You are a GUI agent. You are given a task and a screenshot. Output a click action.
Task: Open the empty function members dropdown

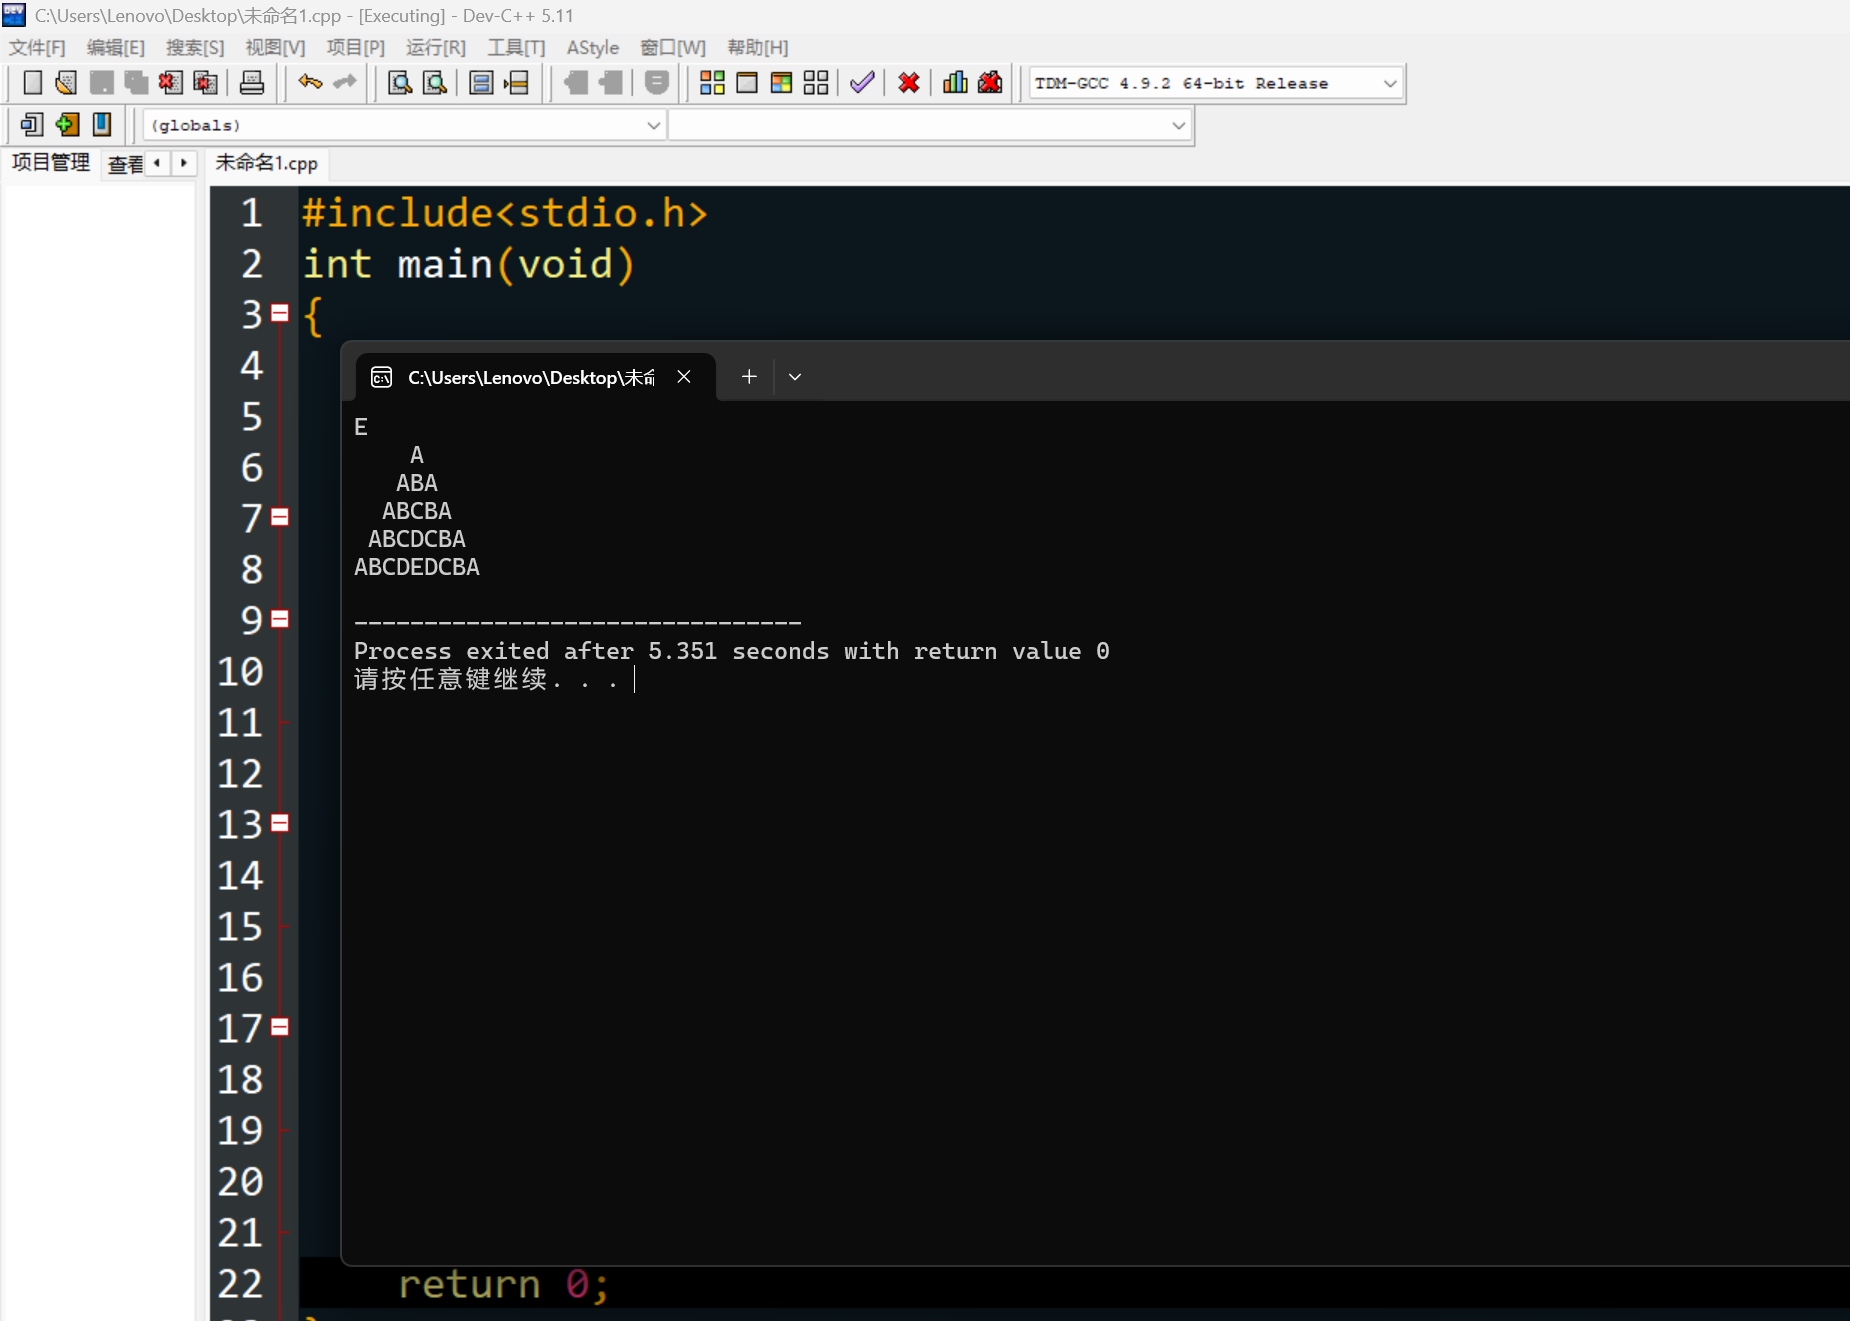point(1178,125)
